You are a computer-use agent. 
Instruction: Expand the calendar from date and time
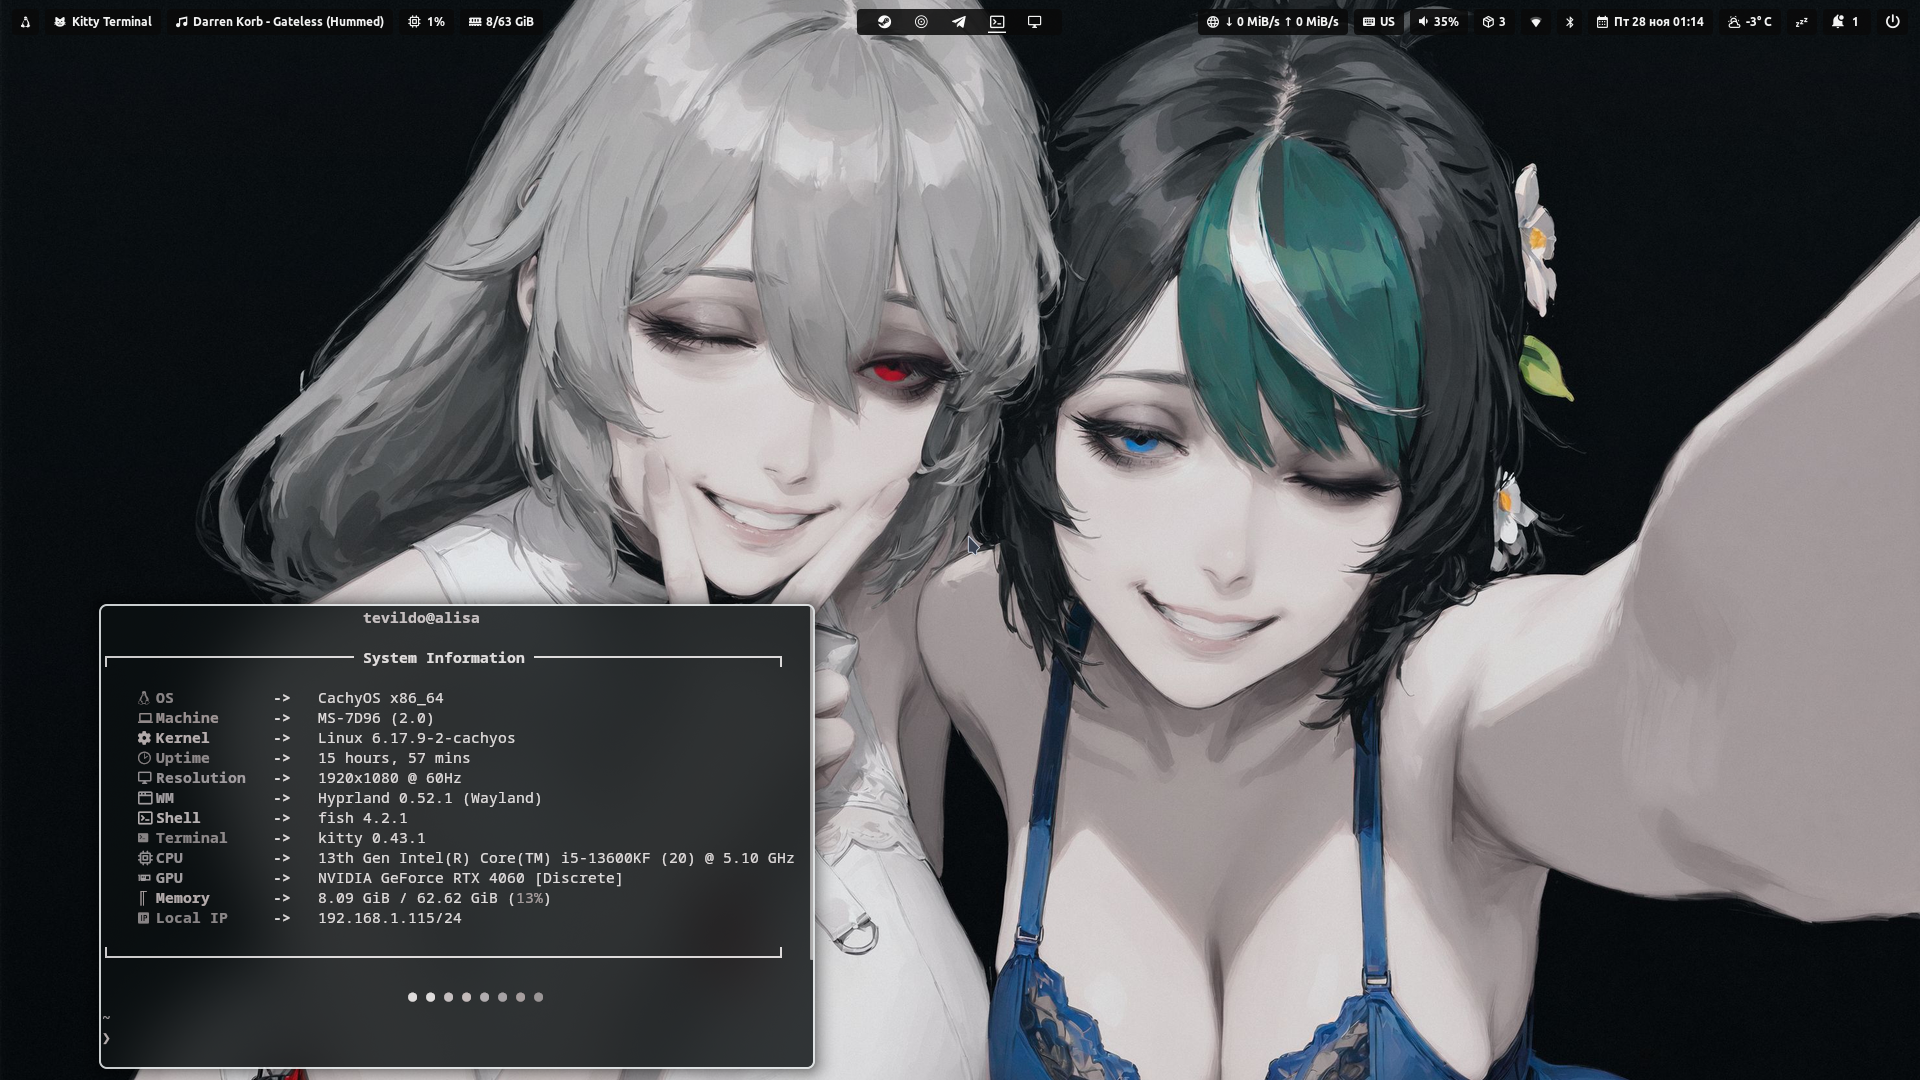point(1650,21)
